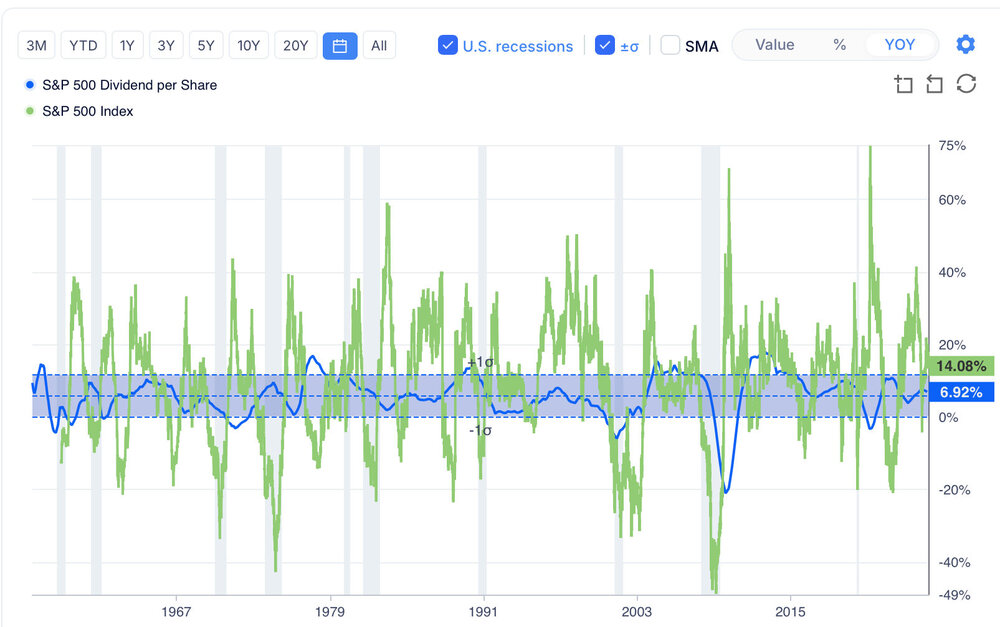
Task: Refresh the chart with the reload icon
Action: pos(966,84)
